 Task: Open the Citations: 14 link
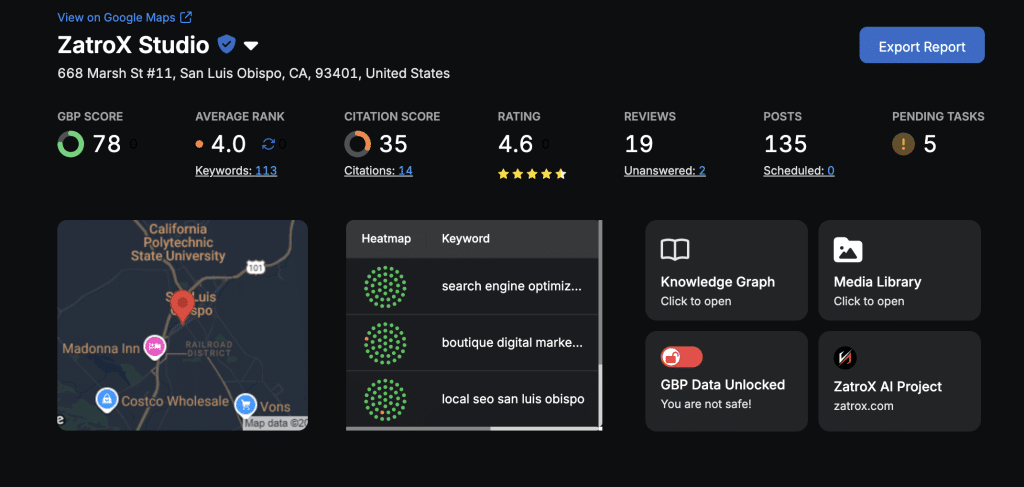click(378, 171)
